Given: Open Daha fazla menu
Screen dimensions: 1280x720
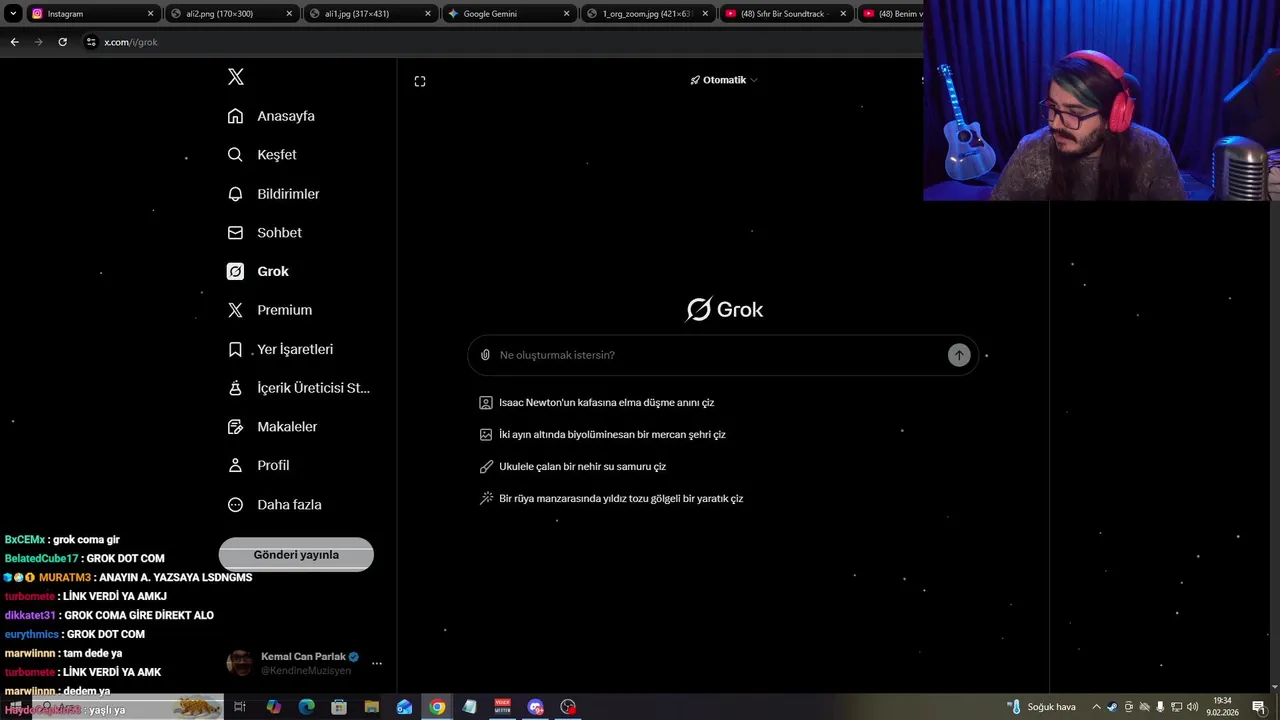Looking at the screenshot, I should click(274, 505).
